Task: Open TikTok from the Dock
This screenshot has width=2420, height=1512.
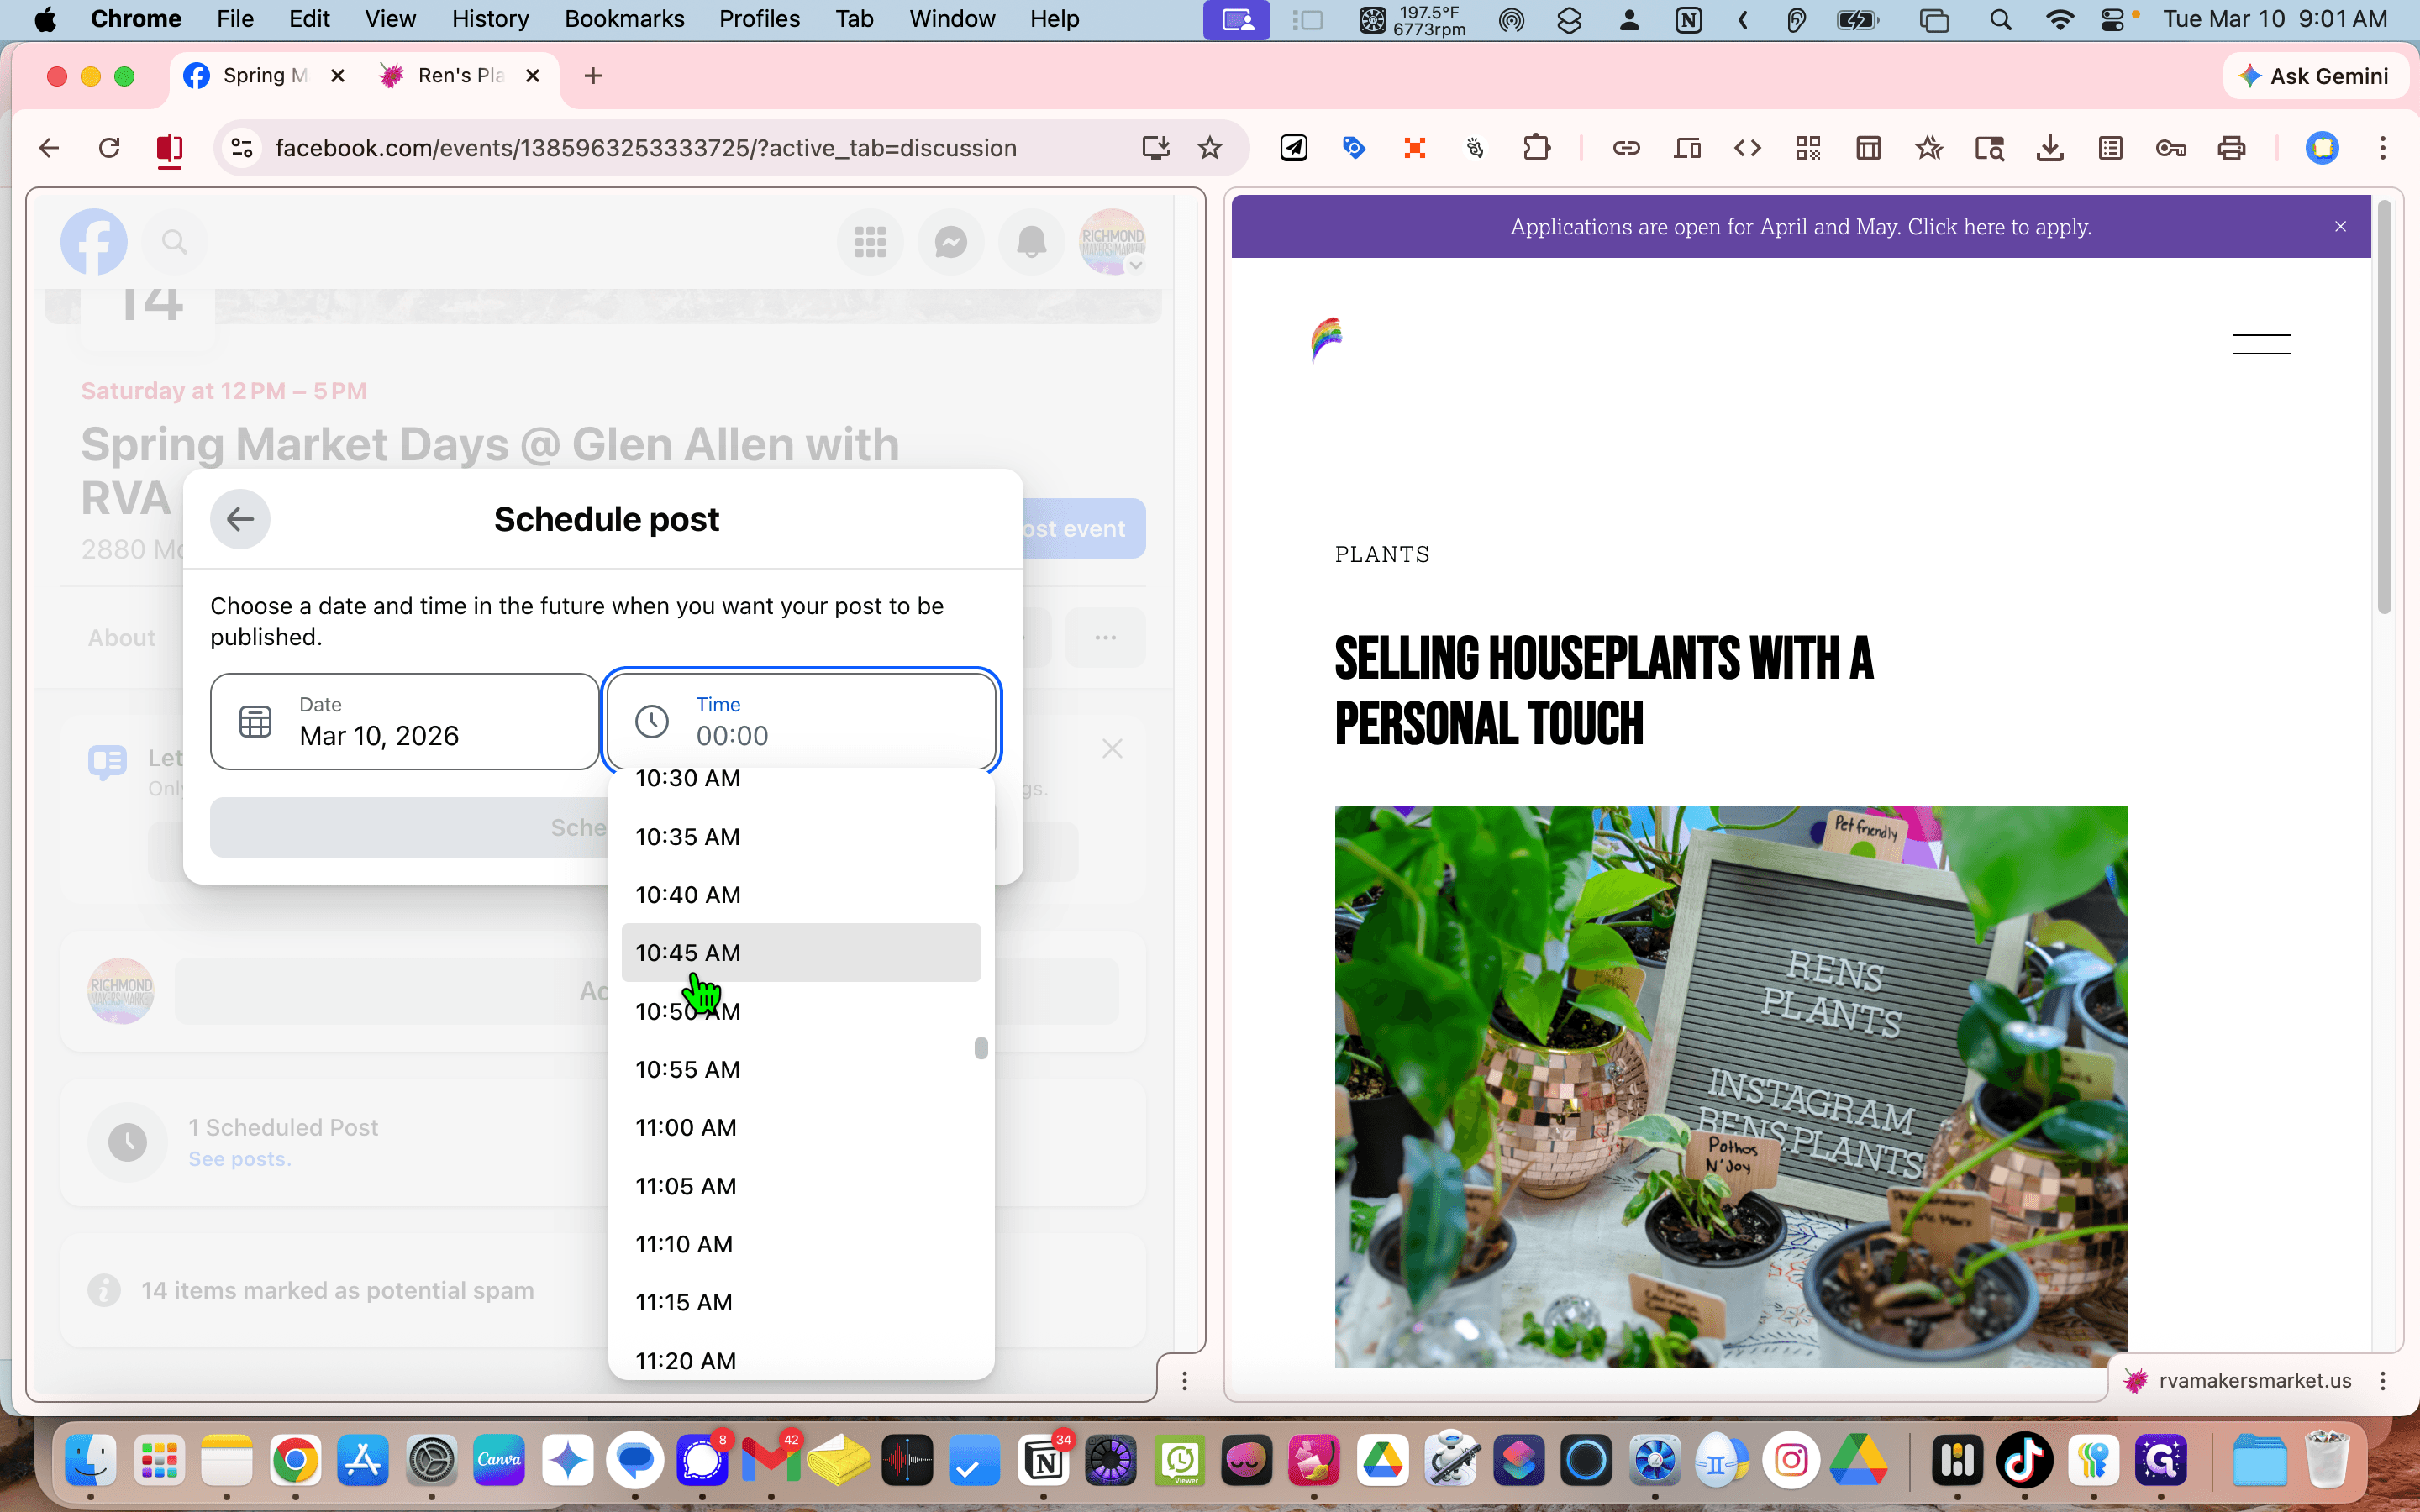Action: 2025,1460
